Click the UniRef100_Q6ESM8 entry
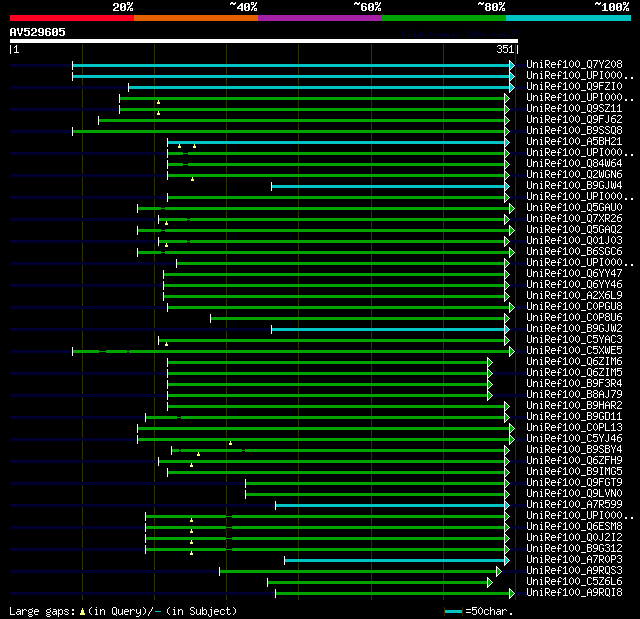This screenshot has height=619, width=640. click(x=574, y=527)
